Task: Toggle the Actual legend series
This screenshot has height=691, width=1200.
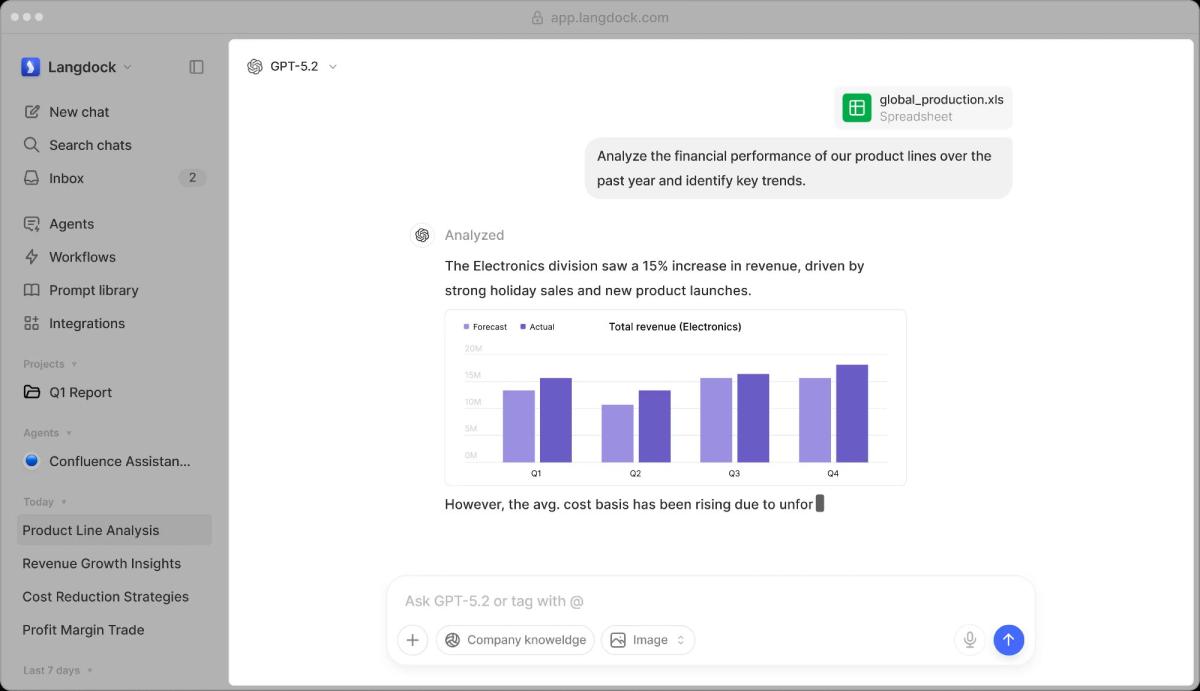Action: 538,327
